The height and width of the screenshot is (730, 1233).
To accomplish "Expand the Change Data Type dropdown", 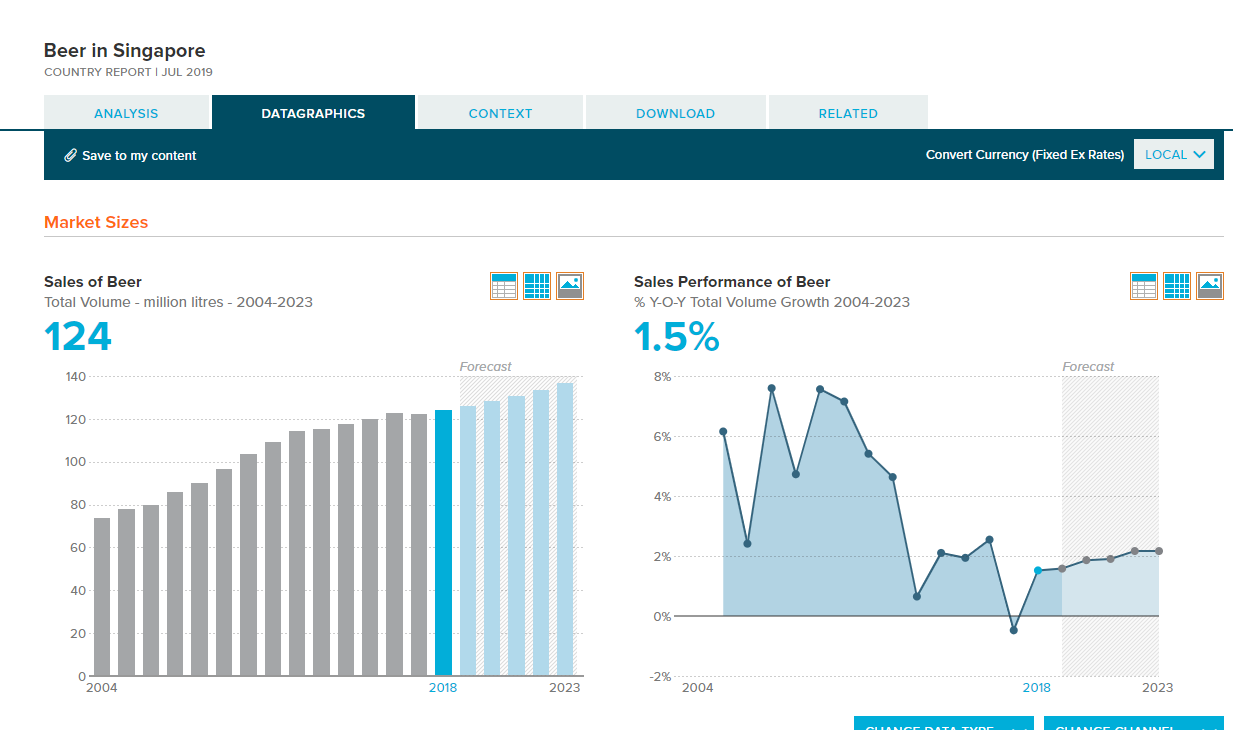I will click(x=944, y=723).
